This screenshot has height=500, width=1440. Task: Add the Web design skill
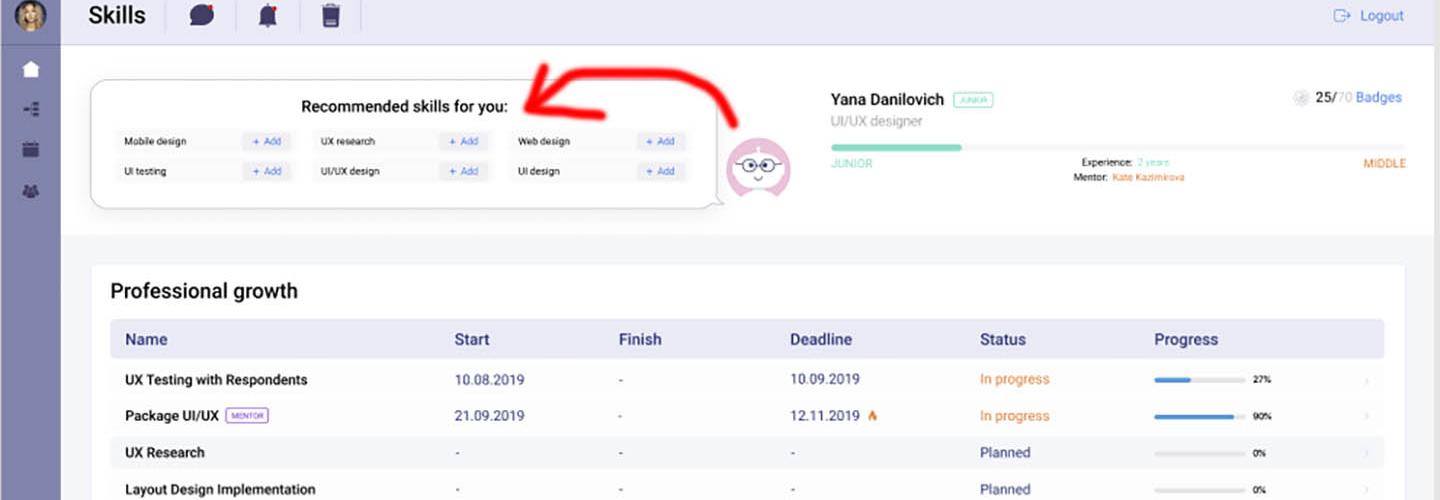[x=661, y=142]
